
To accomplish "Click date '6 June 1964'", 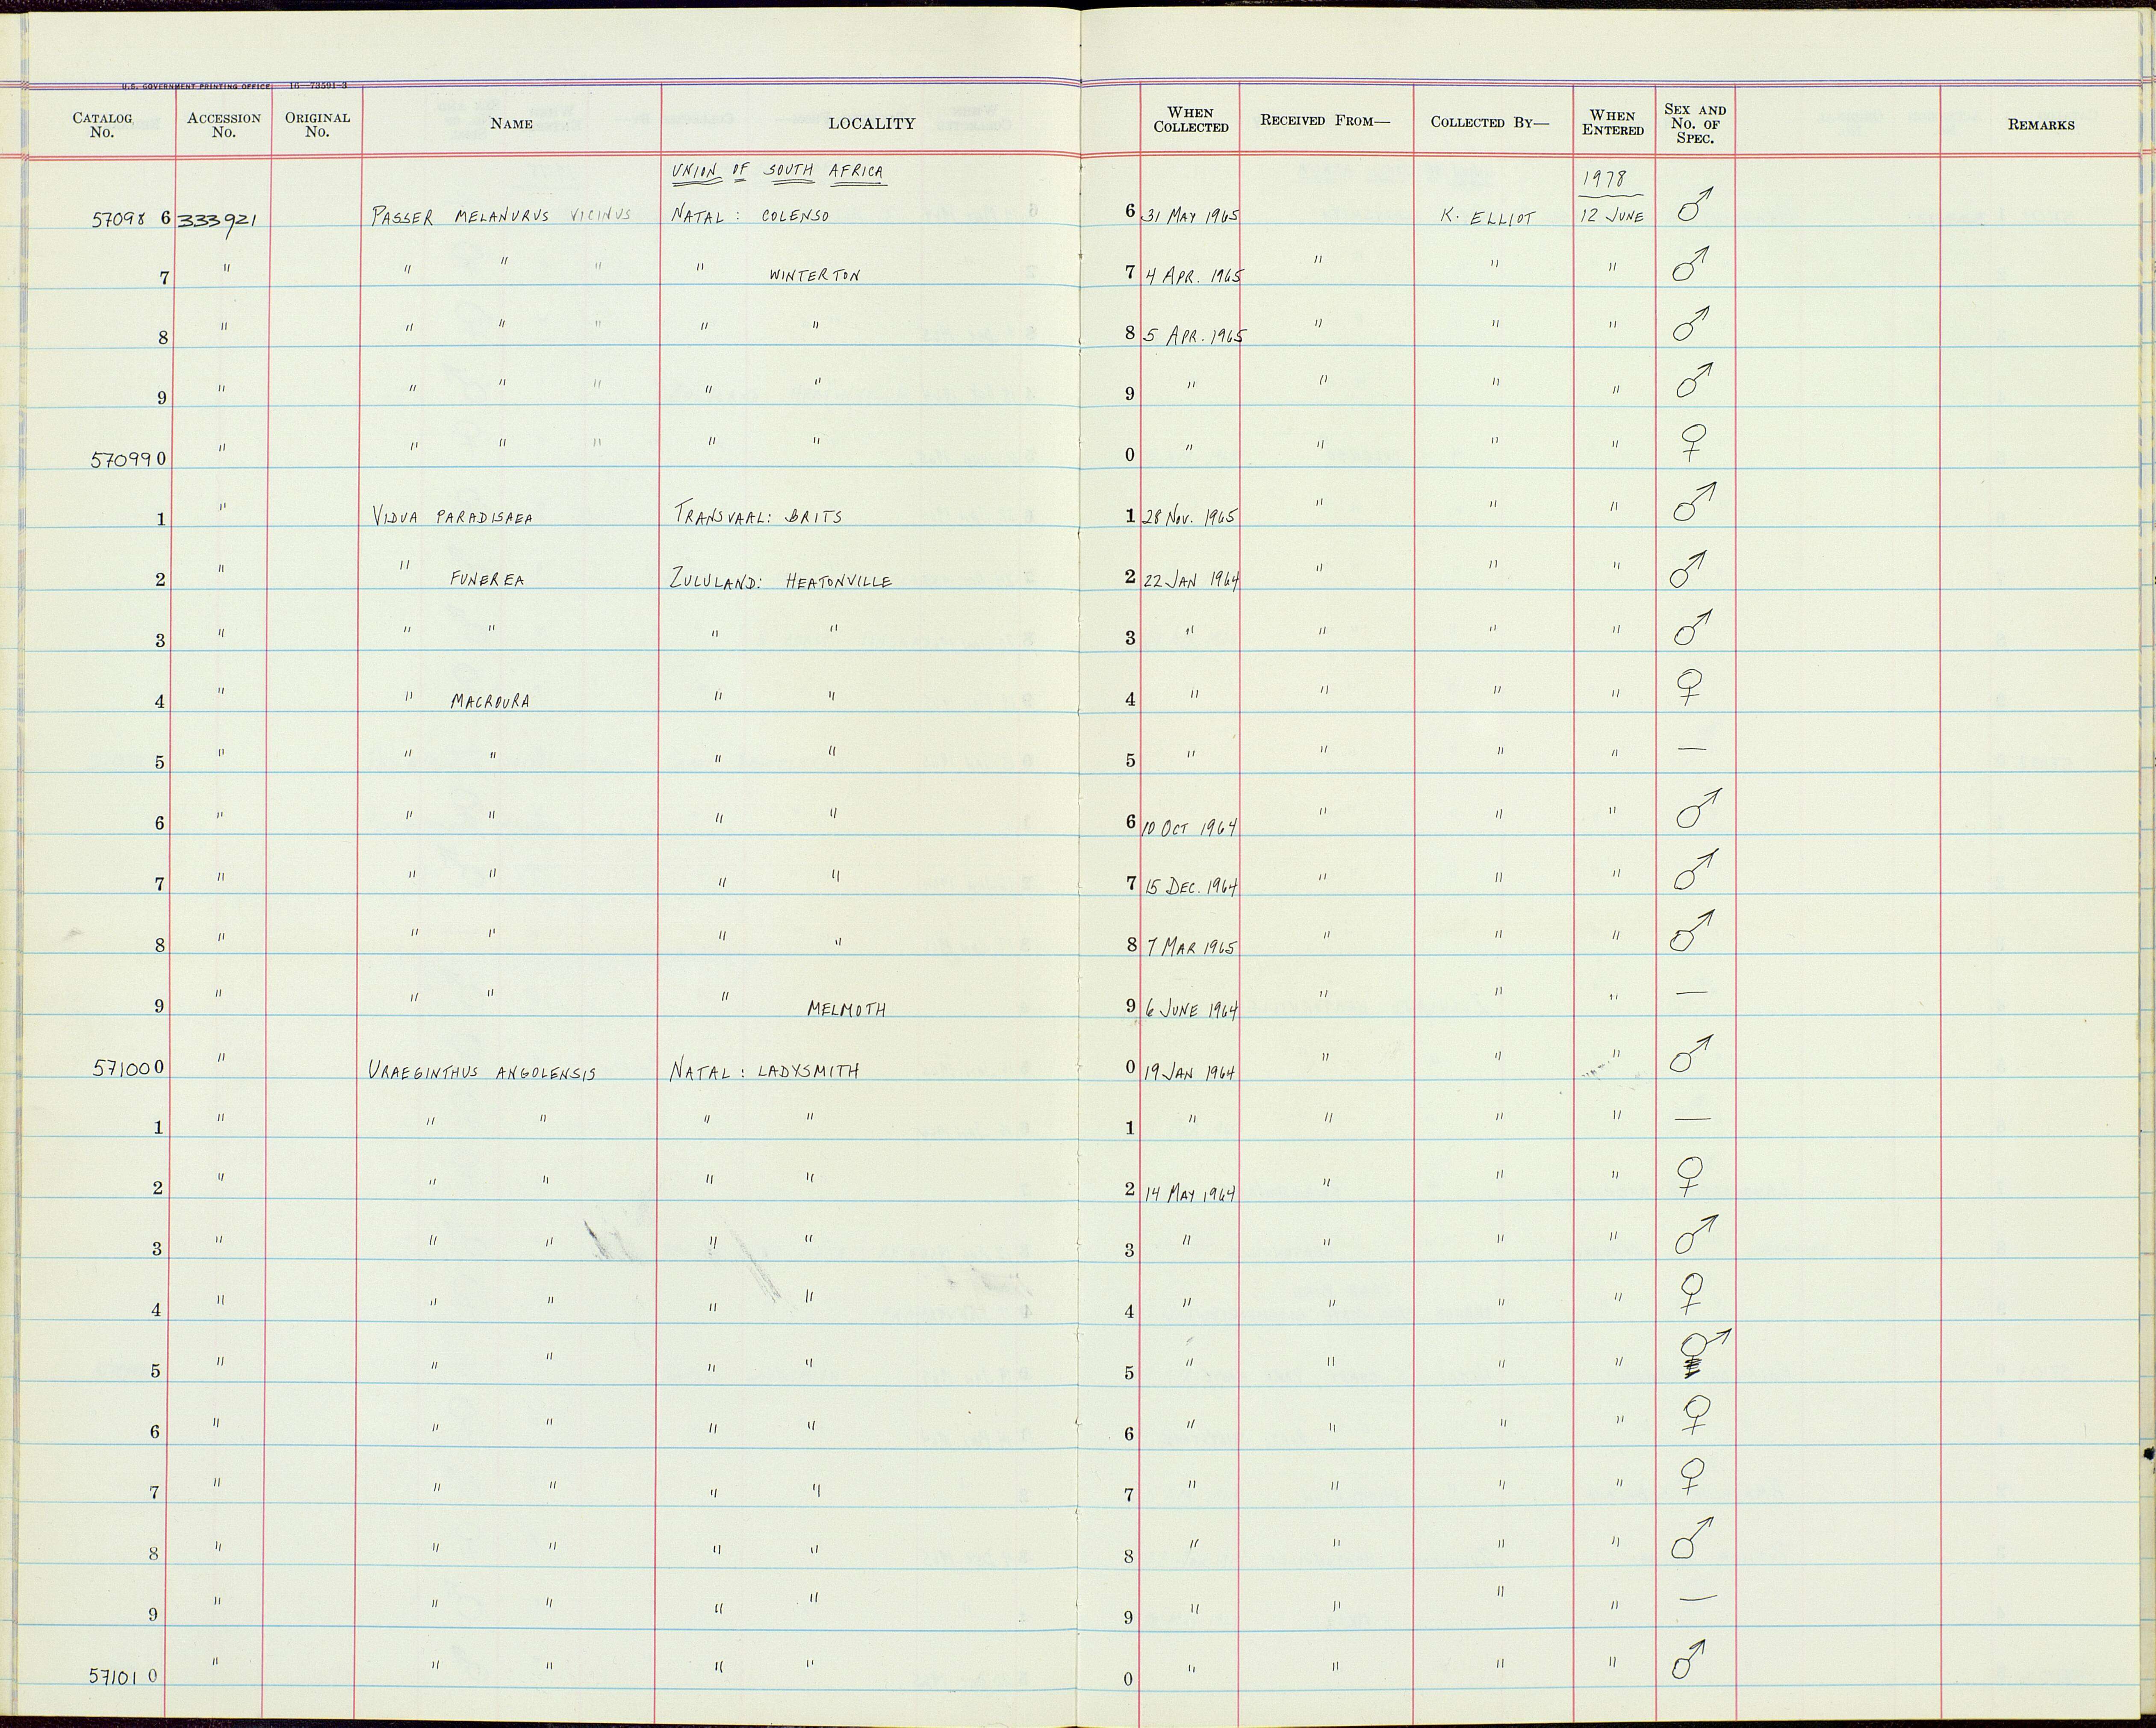I will point(1192,1010).
